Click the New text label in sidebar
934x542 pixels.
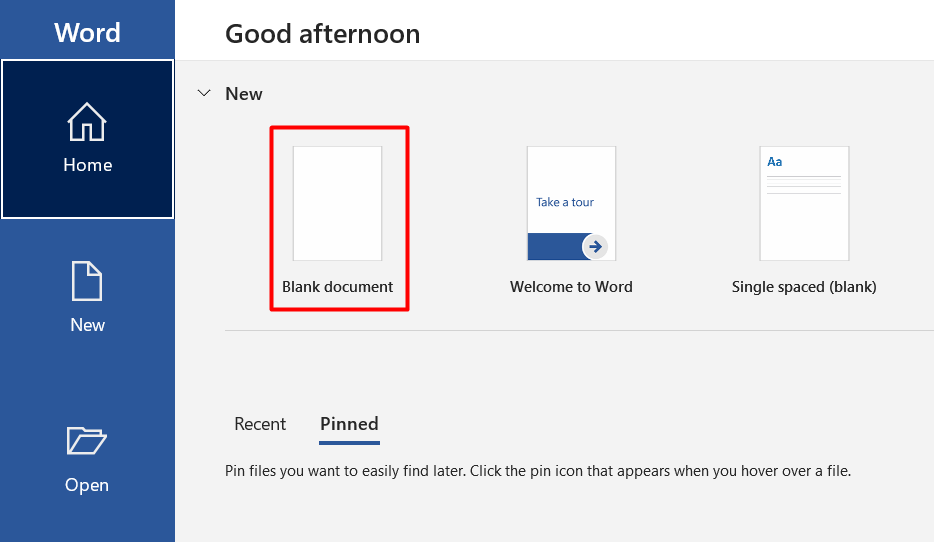tap(87, 325)
